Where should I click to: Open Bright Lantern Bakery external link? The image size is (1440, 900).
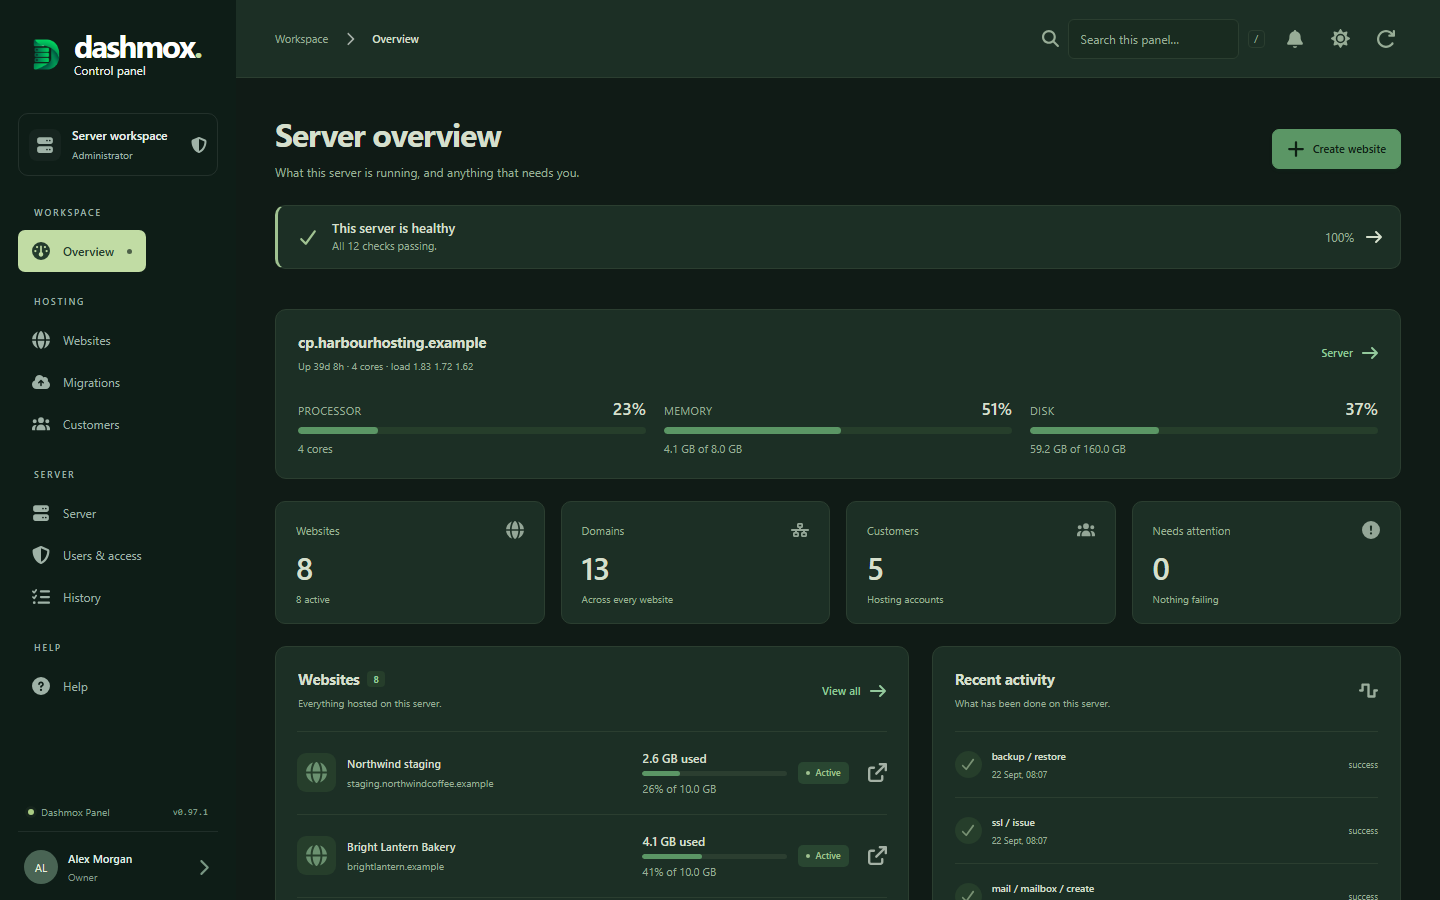[877, 856]
